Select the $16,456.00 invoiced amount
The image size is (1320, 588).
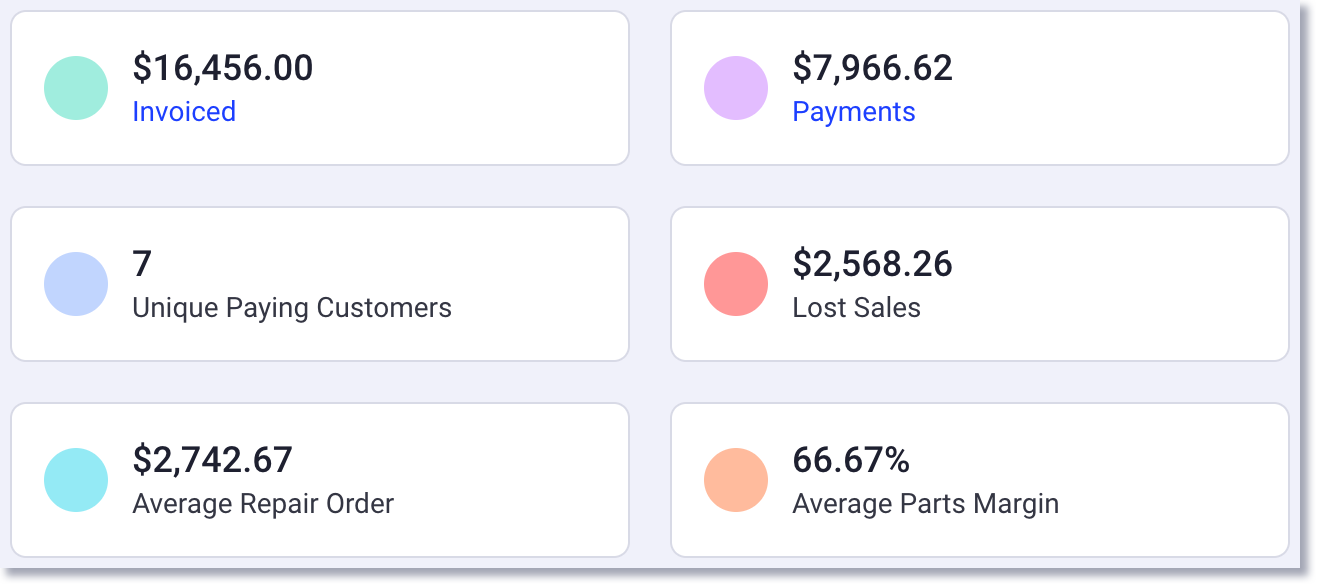(223, 68)
